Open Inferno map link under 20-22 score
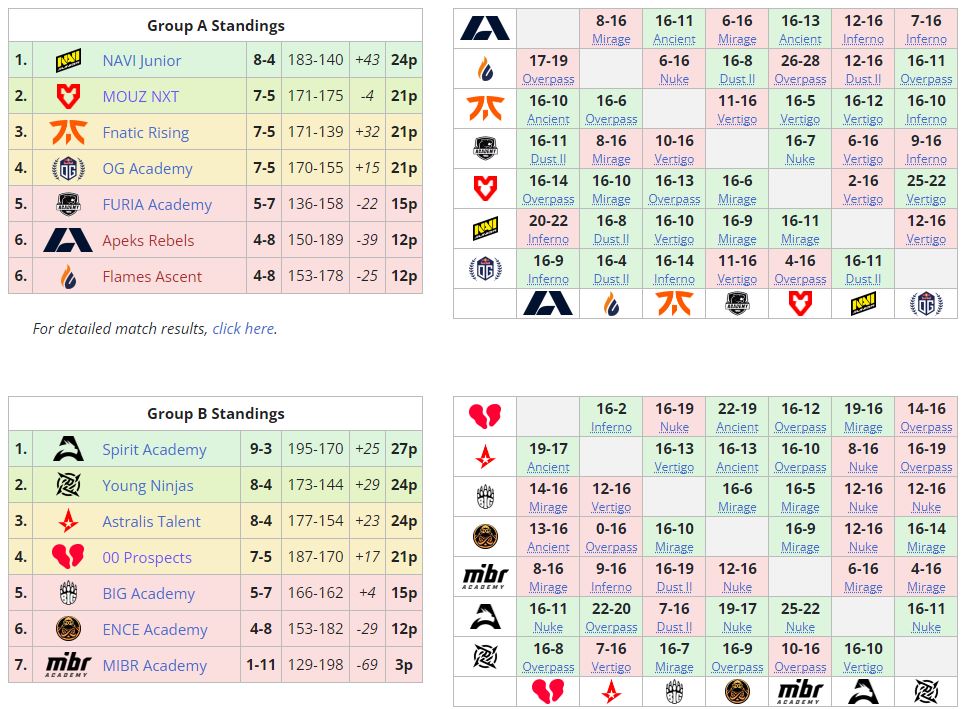The width and height of the screenshot is (961, 709). pos(548,239)
